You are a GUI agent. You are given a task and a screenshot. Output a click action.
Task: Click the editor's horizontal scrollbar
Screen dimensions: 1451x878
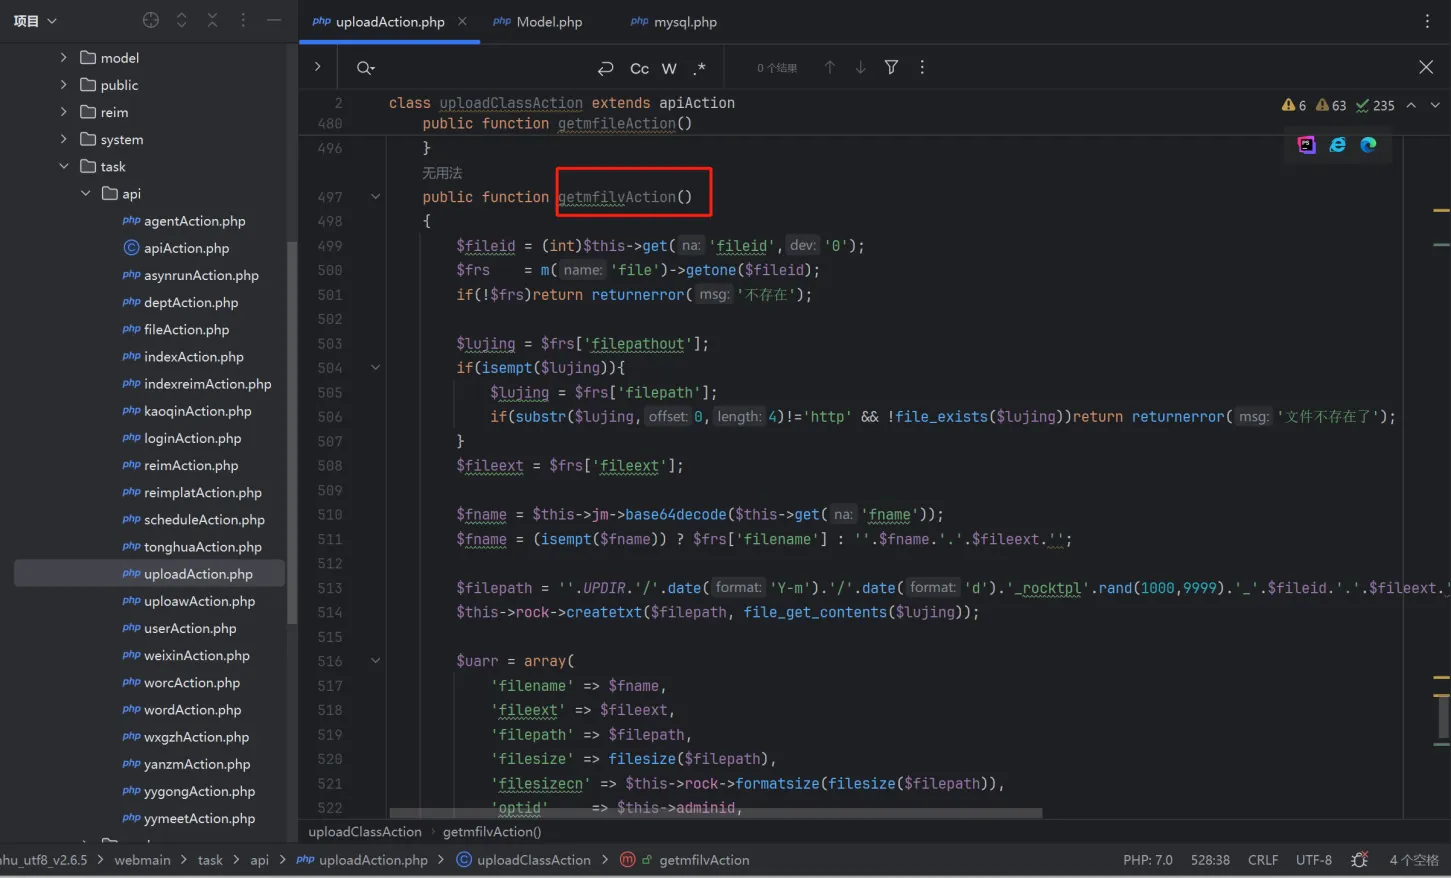tap(715, 813)
